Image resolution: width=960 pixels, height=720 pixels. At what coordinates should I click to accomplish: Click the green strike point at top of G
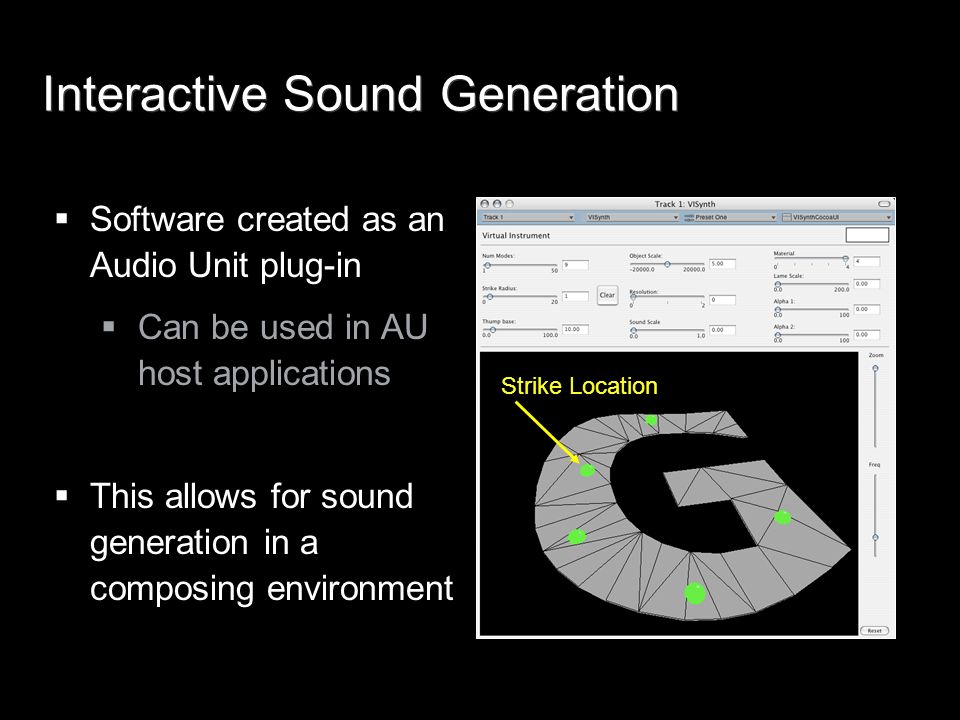coord(651,420)
